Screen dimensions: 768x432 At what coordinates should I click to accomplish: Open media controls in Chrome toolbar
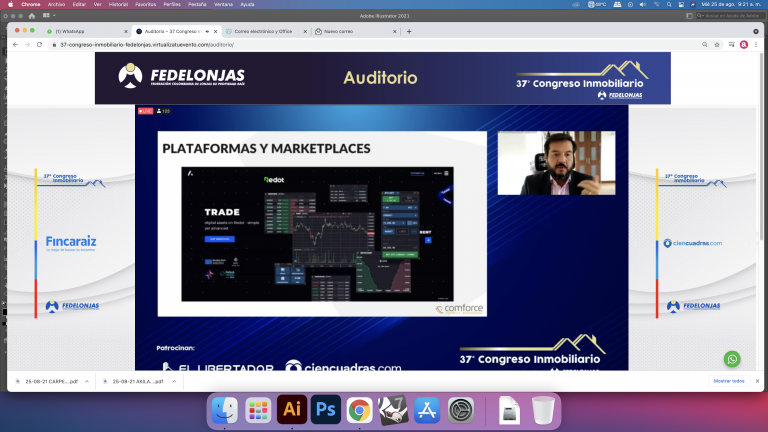(731, 45)
